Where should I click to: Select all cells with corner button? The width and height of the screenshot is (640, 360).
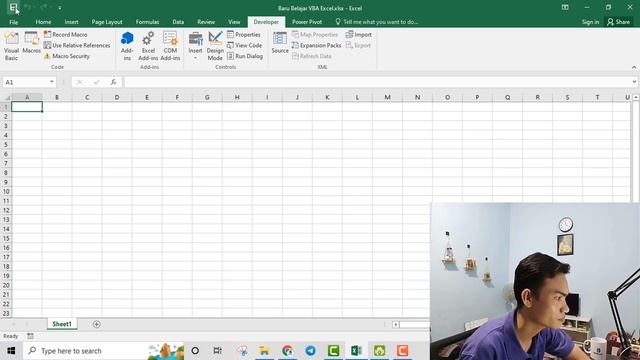coord(6,98)
